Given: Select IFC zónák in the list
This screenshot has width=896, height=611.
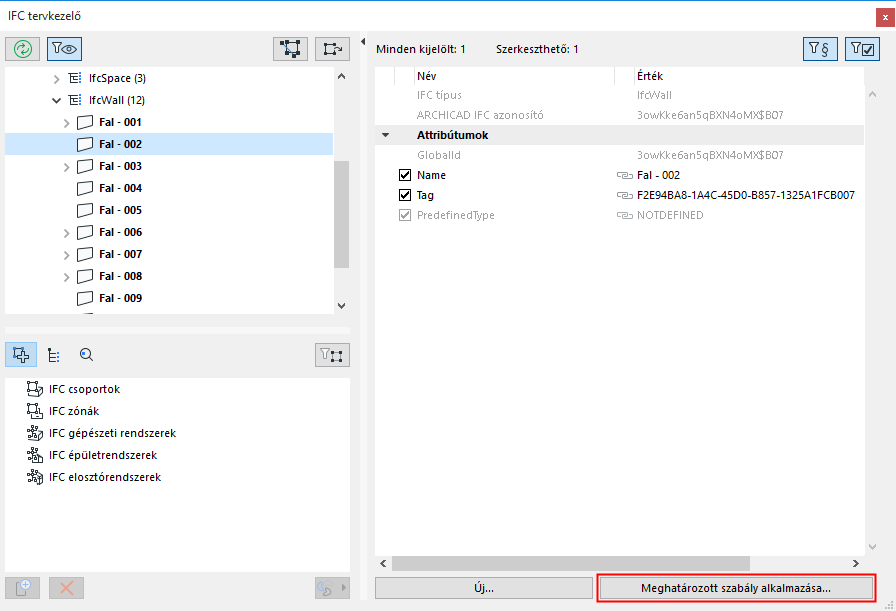Looking at the screenshot, I should [x=74, y=412].
